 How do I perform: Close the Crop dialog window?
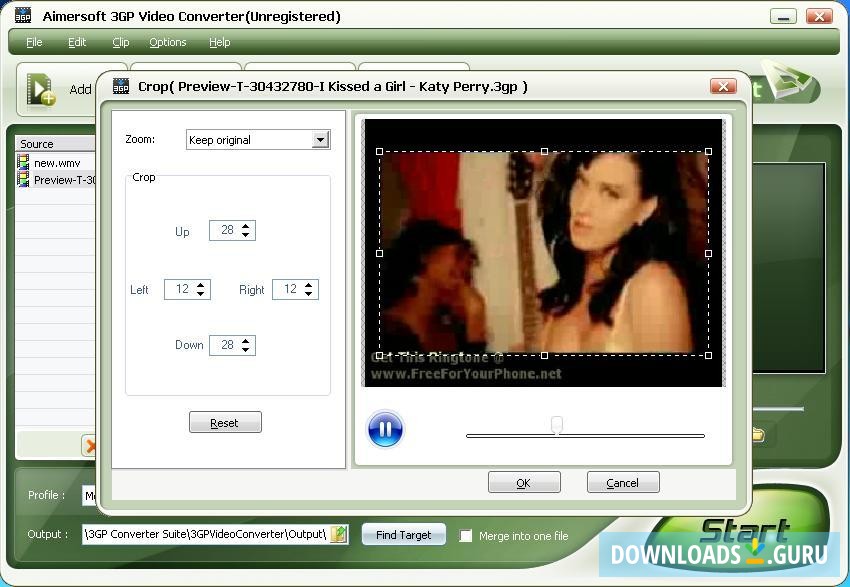(723, 86)
